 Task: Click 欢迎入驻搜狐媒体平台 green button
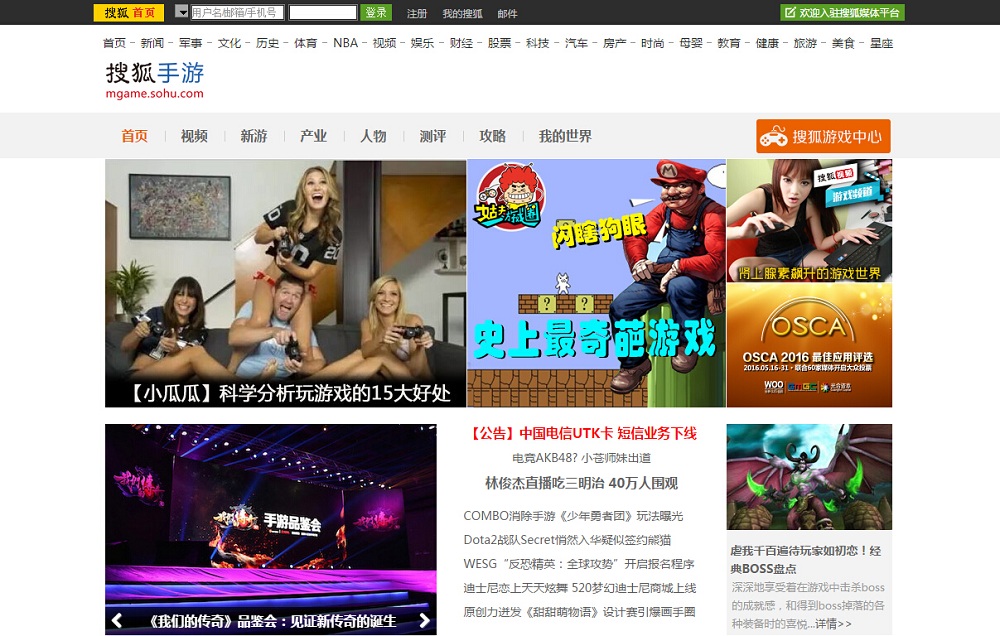click(842, 12)
